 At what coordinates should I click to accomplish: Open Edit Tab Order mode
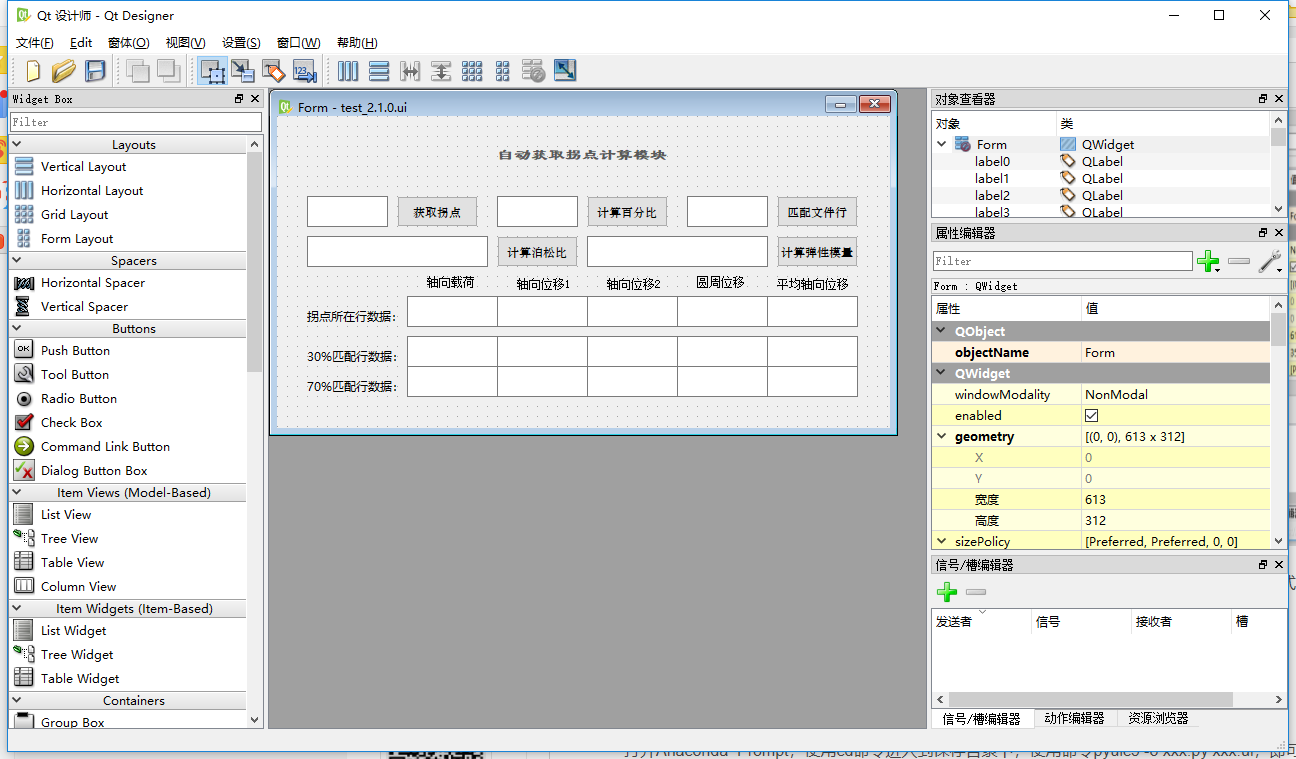click(x=305, y=71)
